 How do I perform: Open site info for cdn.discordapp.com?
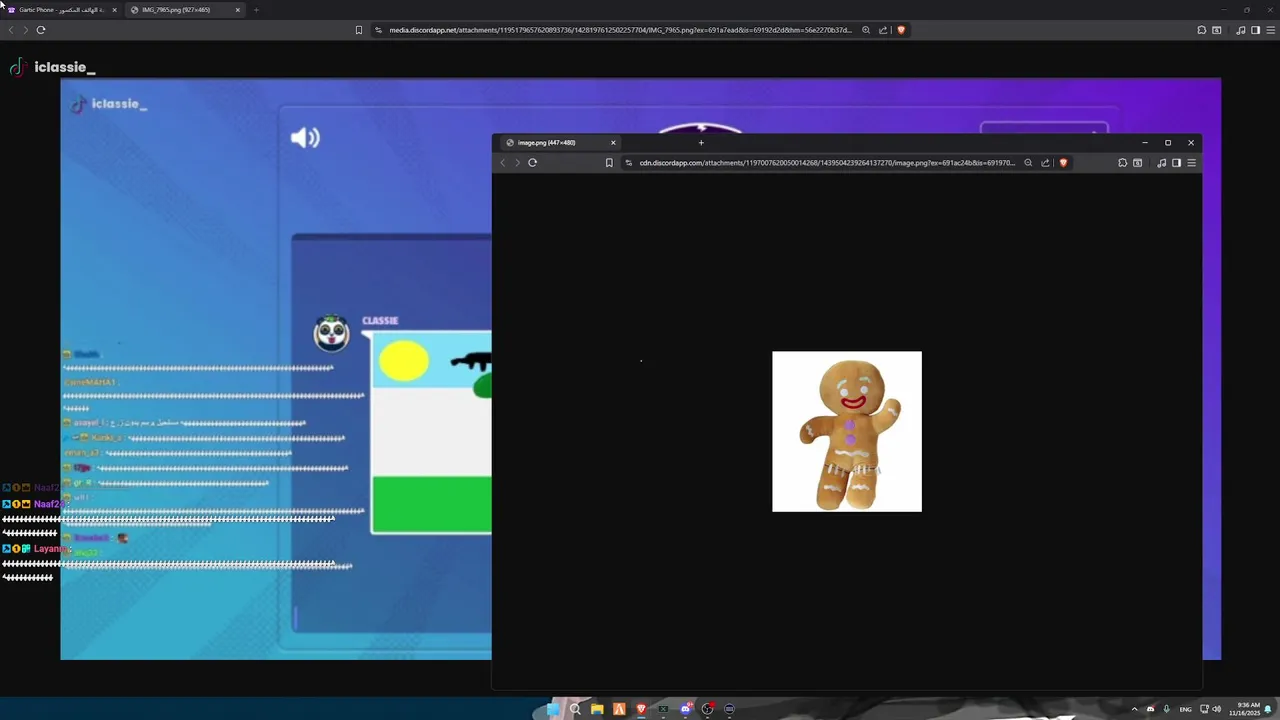click(x=629, y=163)
